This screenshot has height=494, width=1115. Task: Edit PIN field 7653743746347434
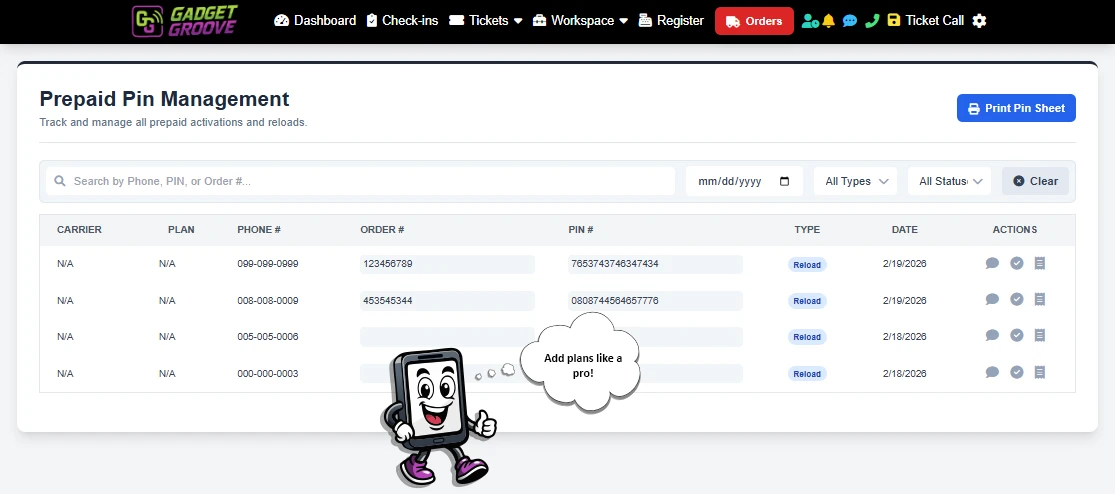pyautogui.click(x=655, y=264)
